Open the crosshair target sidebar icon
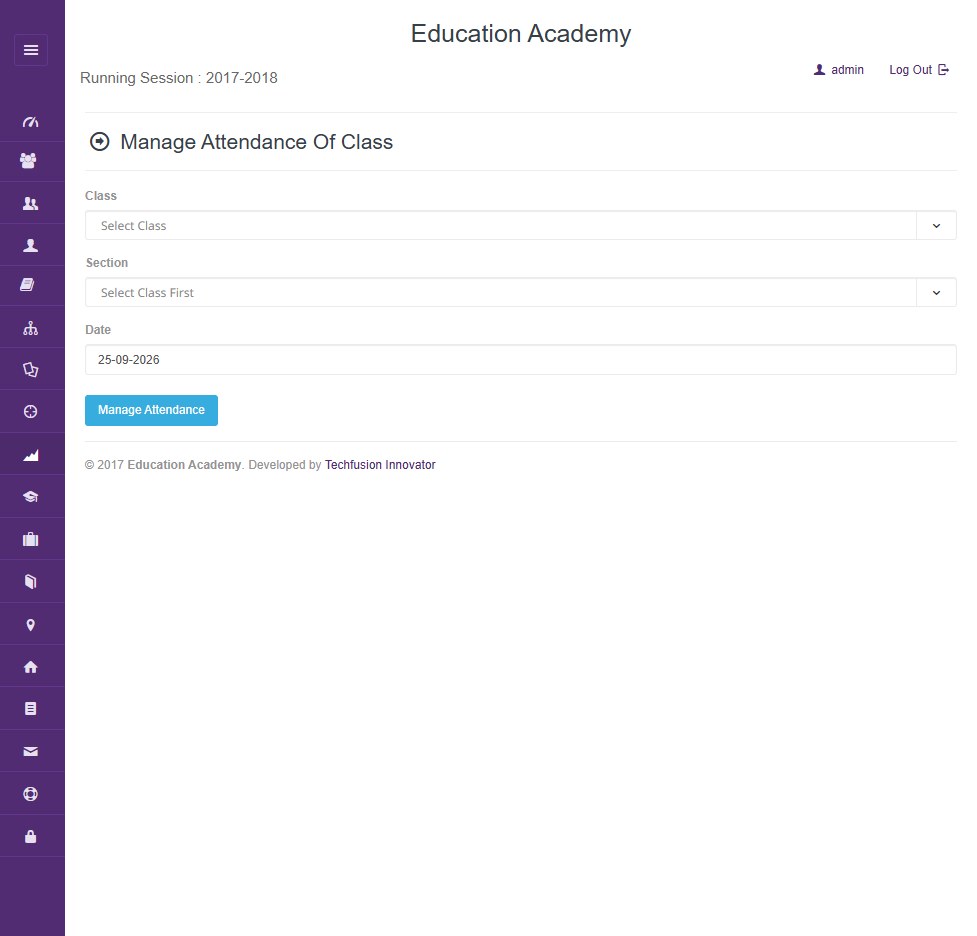The height and width of the screenshot is (936, 977). [x=31, y=411]
